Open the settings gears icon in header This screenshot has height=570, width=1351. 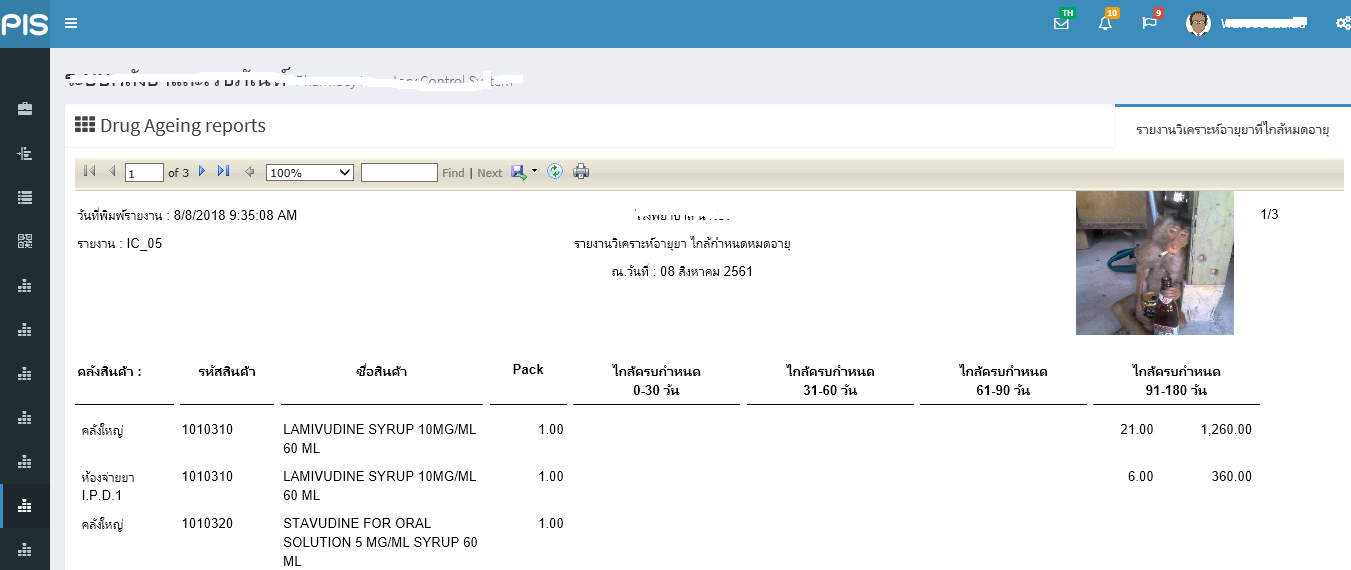tap(1342, 24)
